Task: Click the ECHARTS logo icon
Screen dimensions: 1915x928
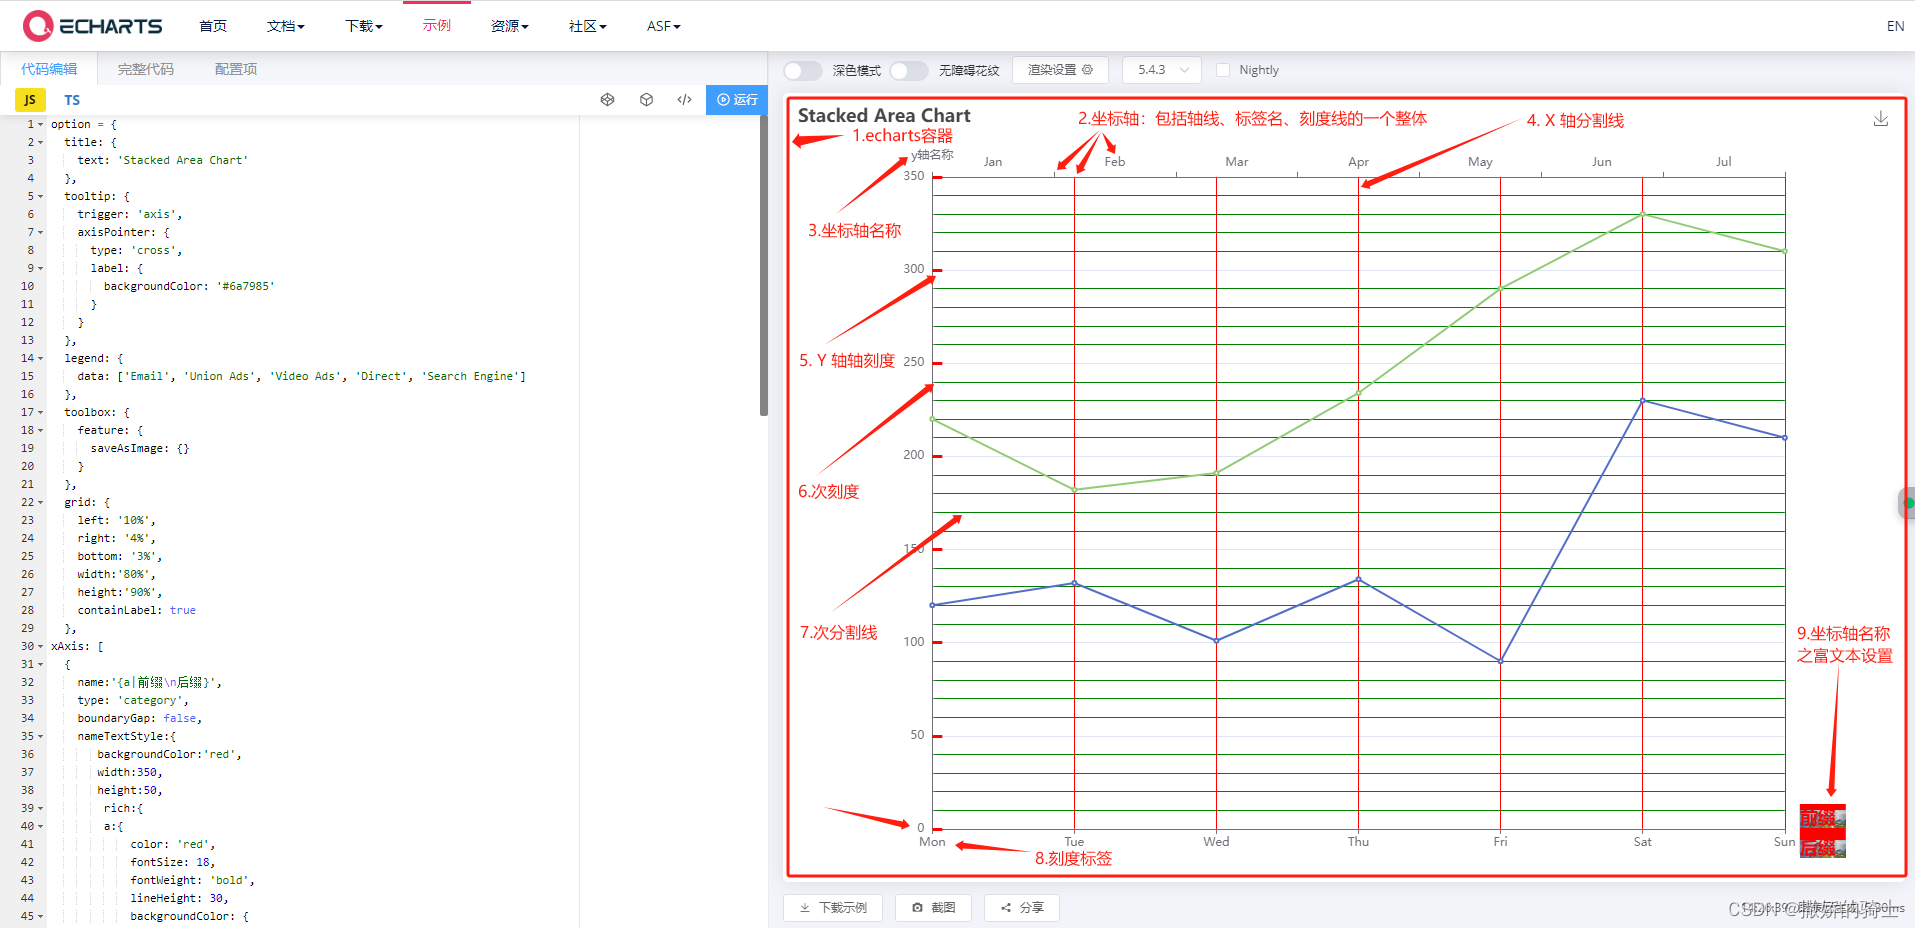Action: coord(38,25)
